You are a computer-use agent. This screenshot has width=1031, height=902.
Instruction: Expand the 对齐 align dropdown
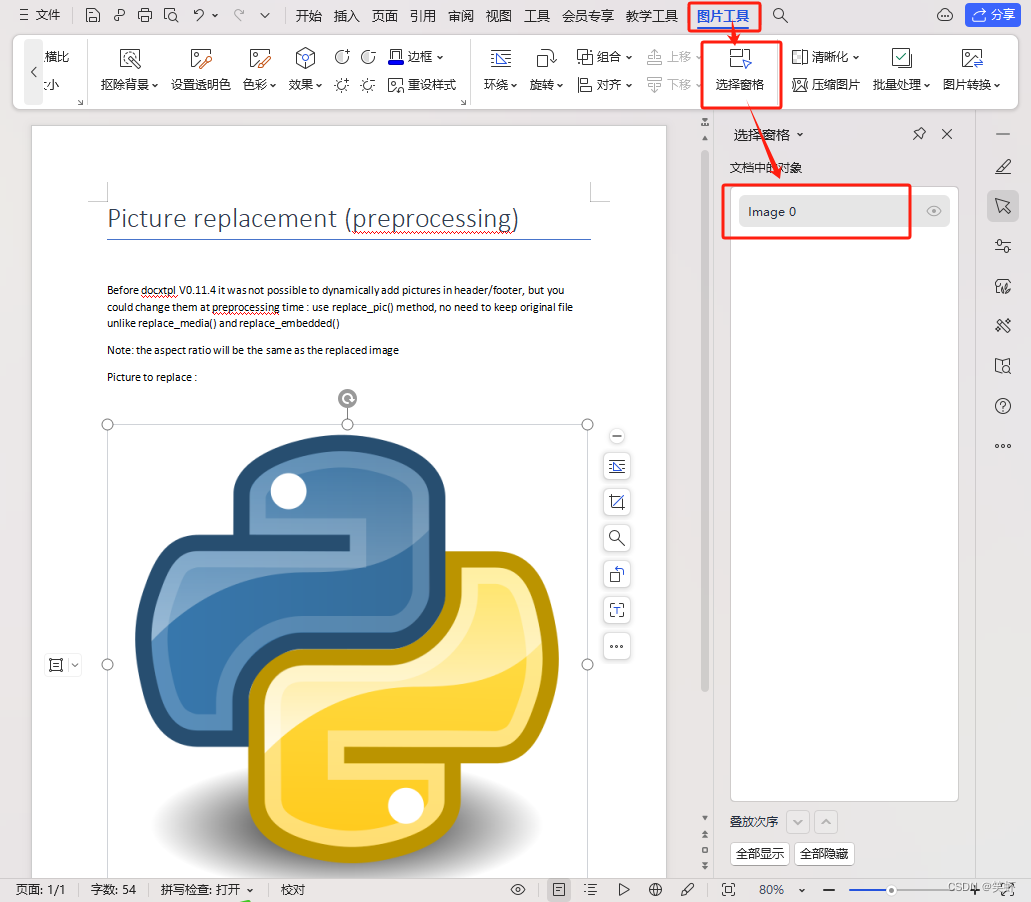tap(629, 85)
